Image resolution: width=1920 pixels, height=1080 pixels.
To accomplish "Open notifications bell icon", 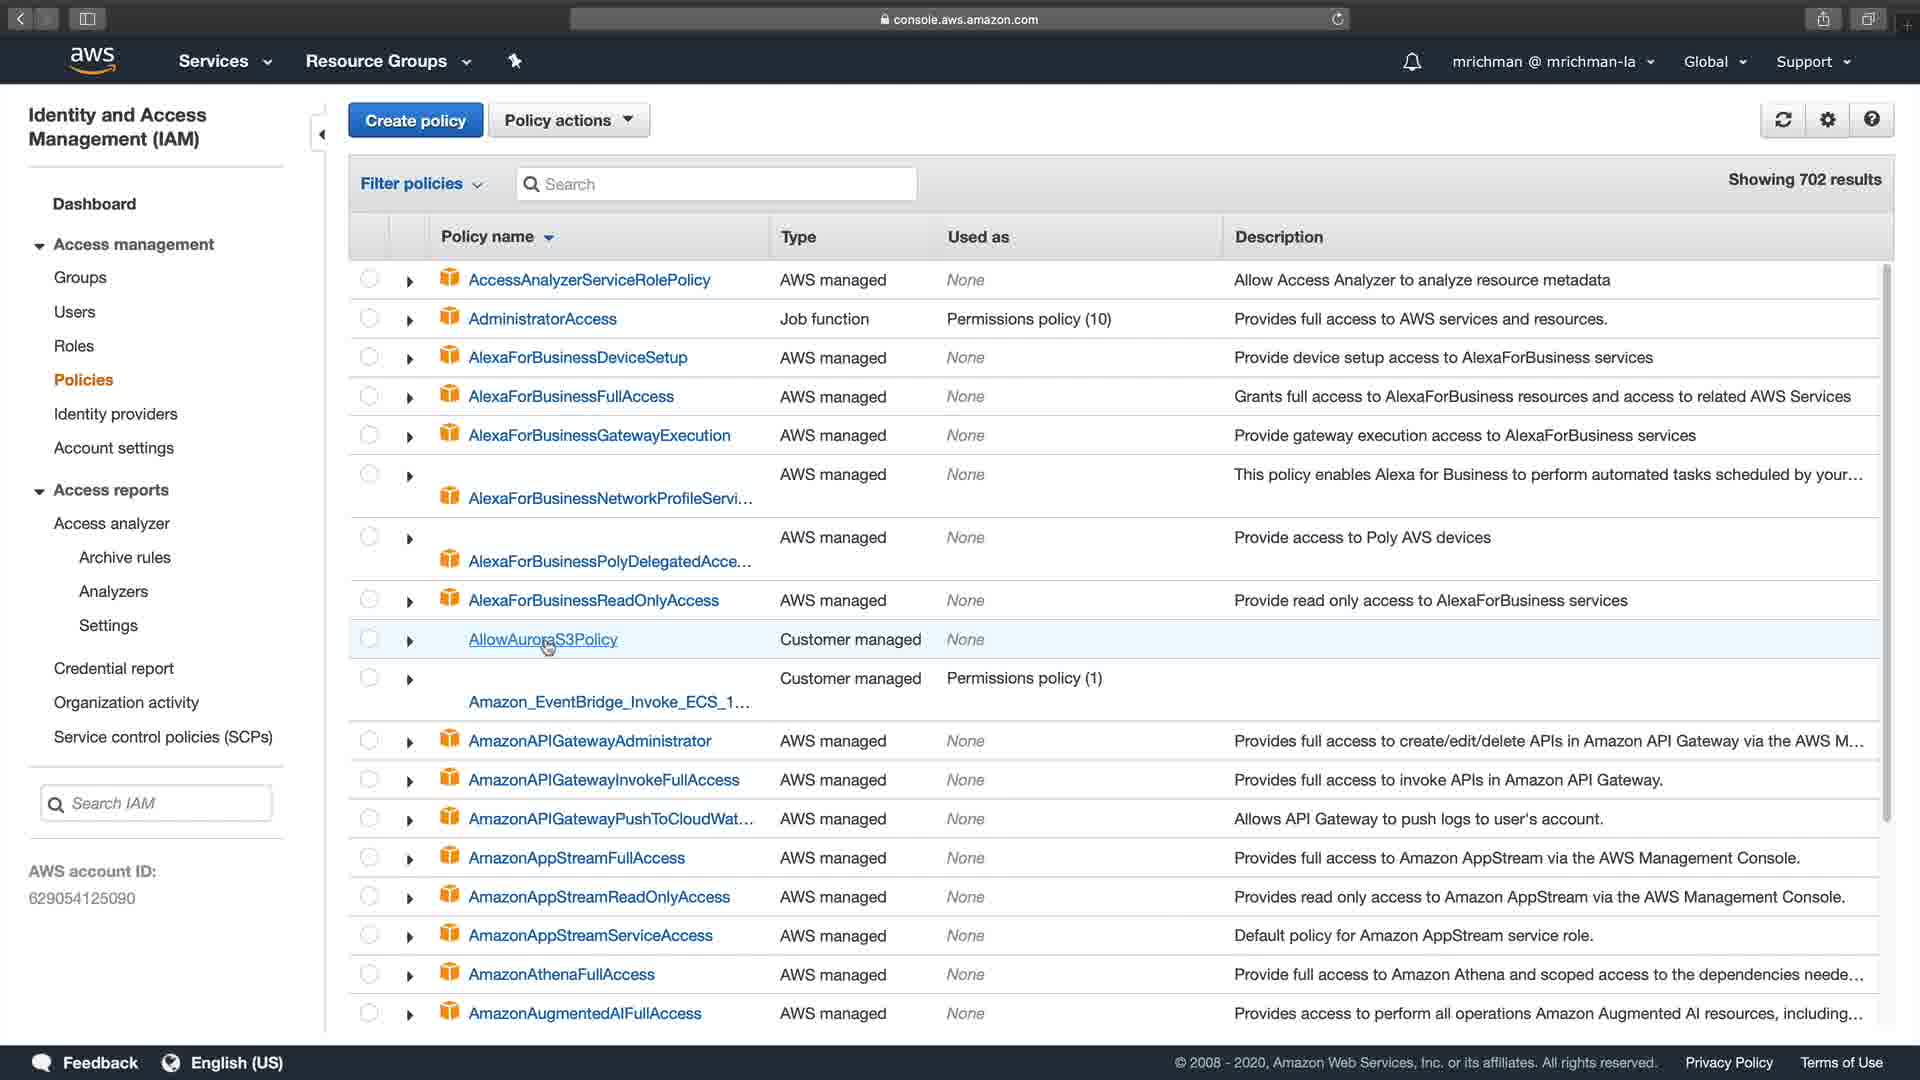I will click(1412, 62).
